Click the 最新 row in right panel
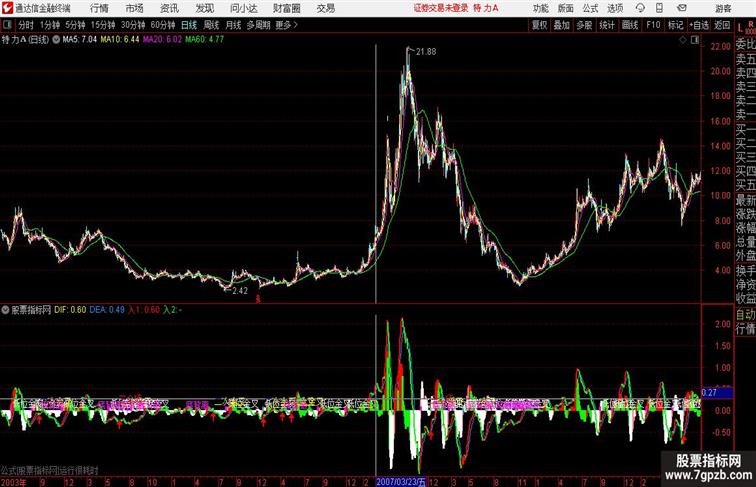 (745, 200)
